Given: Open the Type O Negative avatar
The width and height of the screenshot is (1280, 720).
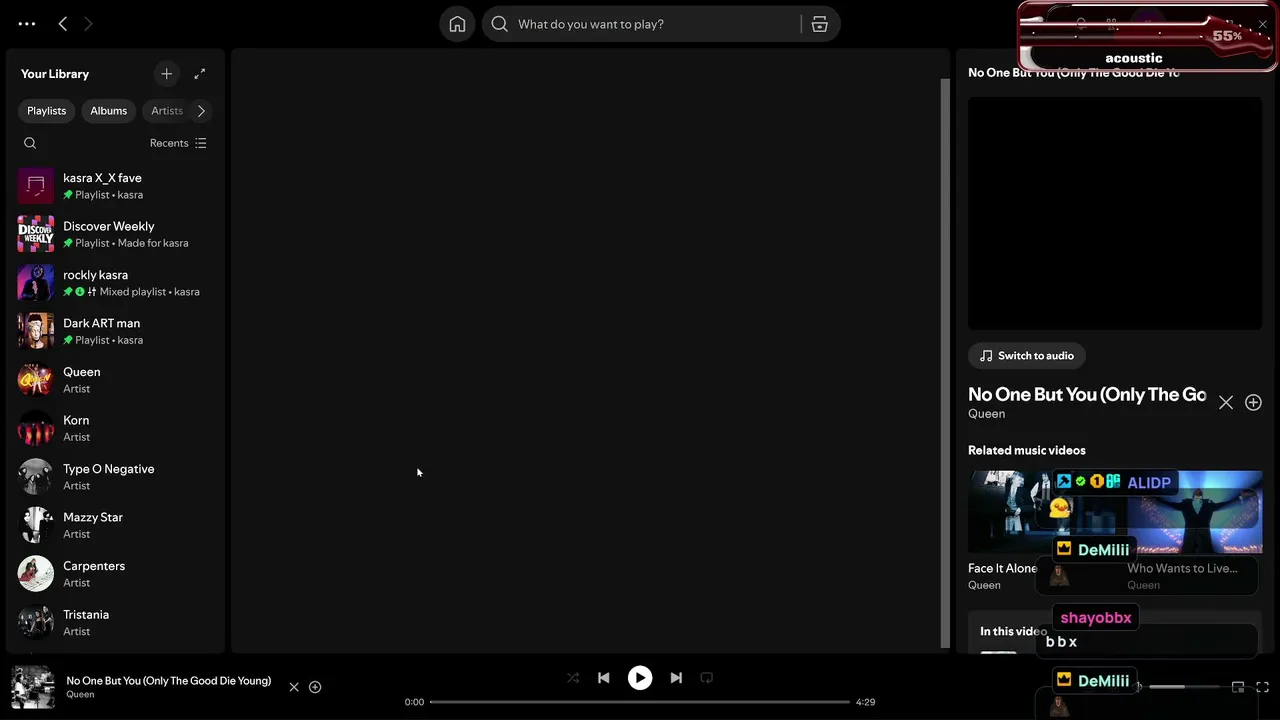Looking at the screenshot, I should (36, 477).
